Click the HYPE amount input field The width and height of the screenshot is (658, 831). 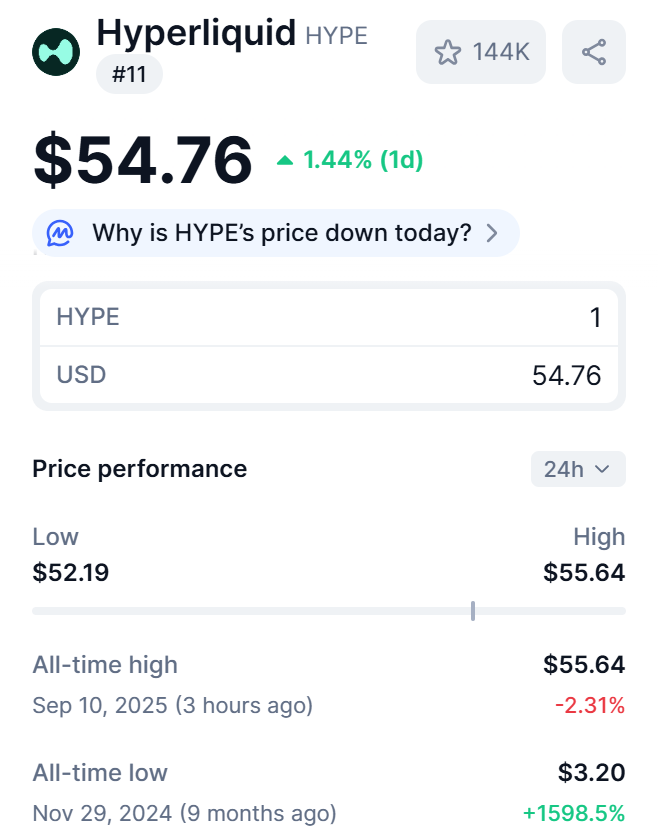(x=329, y=318)
